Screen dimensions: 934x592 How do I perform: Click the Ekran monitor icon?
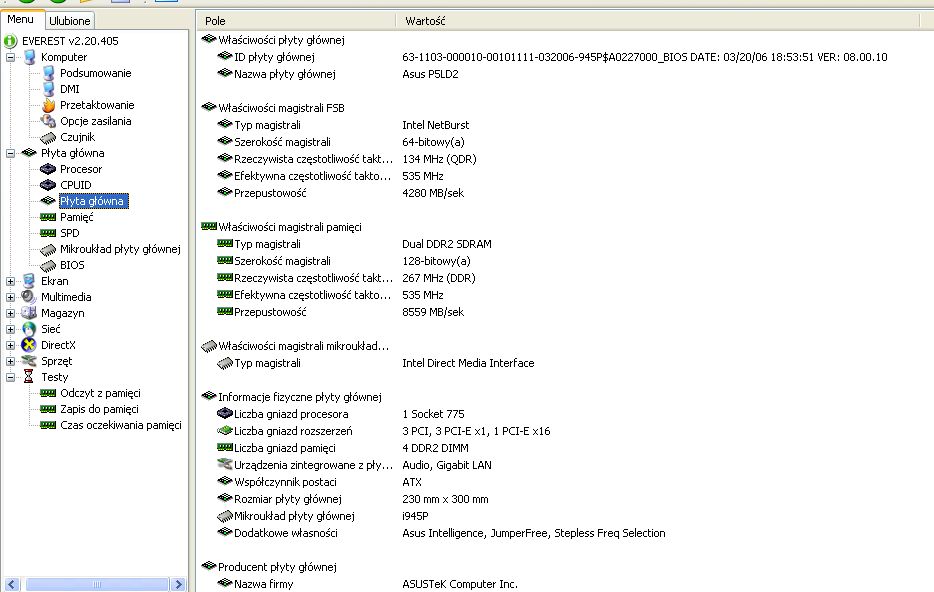(x=29, y=281)
